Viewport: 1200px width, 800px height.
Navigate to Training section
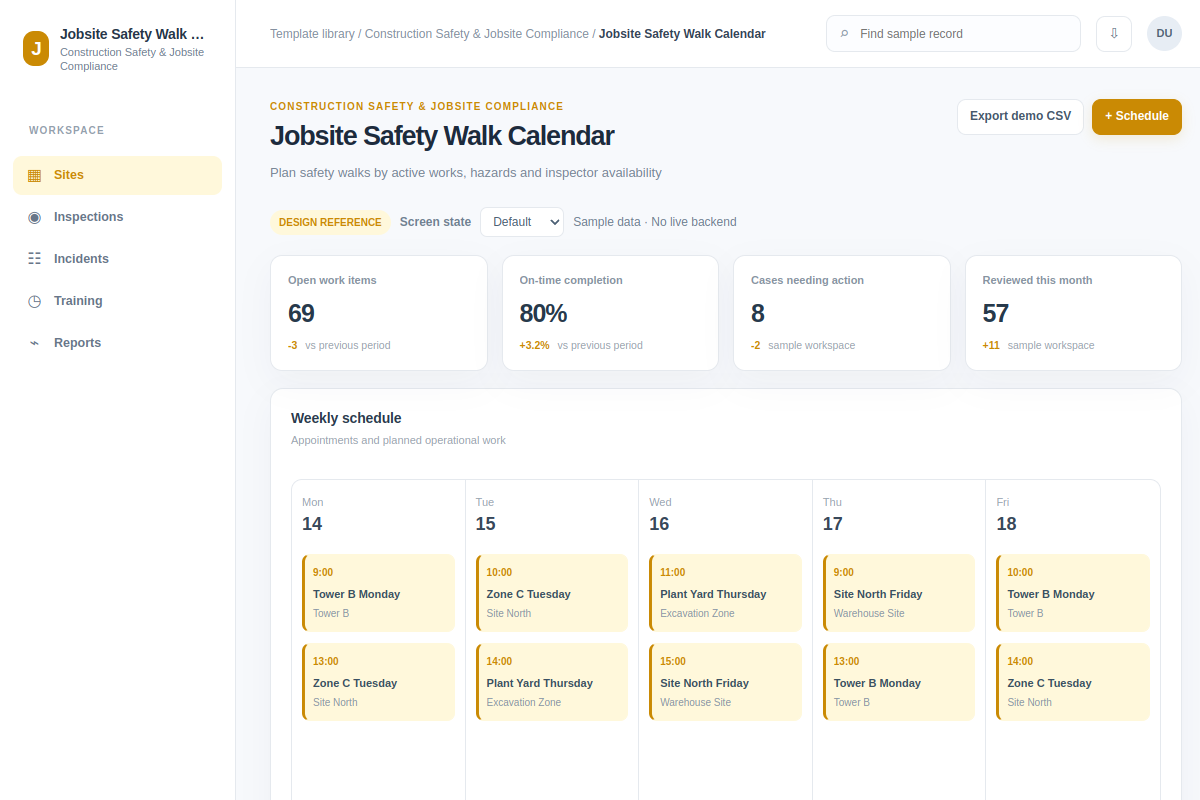pos(117,301)
